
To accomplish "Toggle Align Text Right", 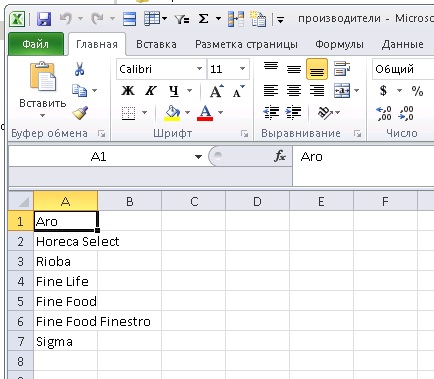I will (317, 90).
